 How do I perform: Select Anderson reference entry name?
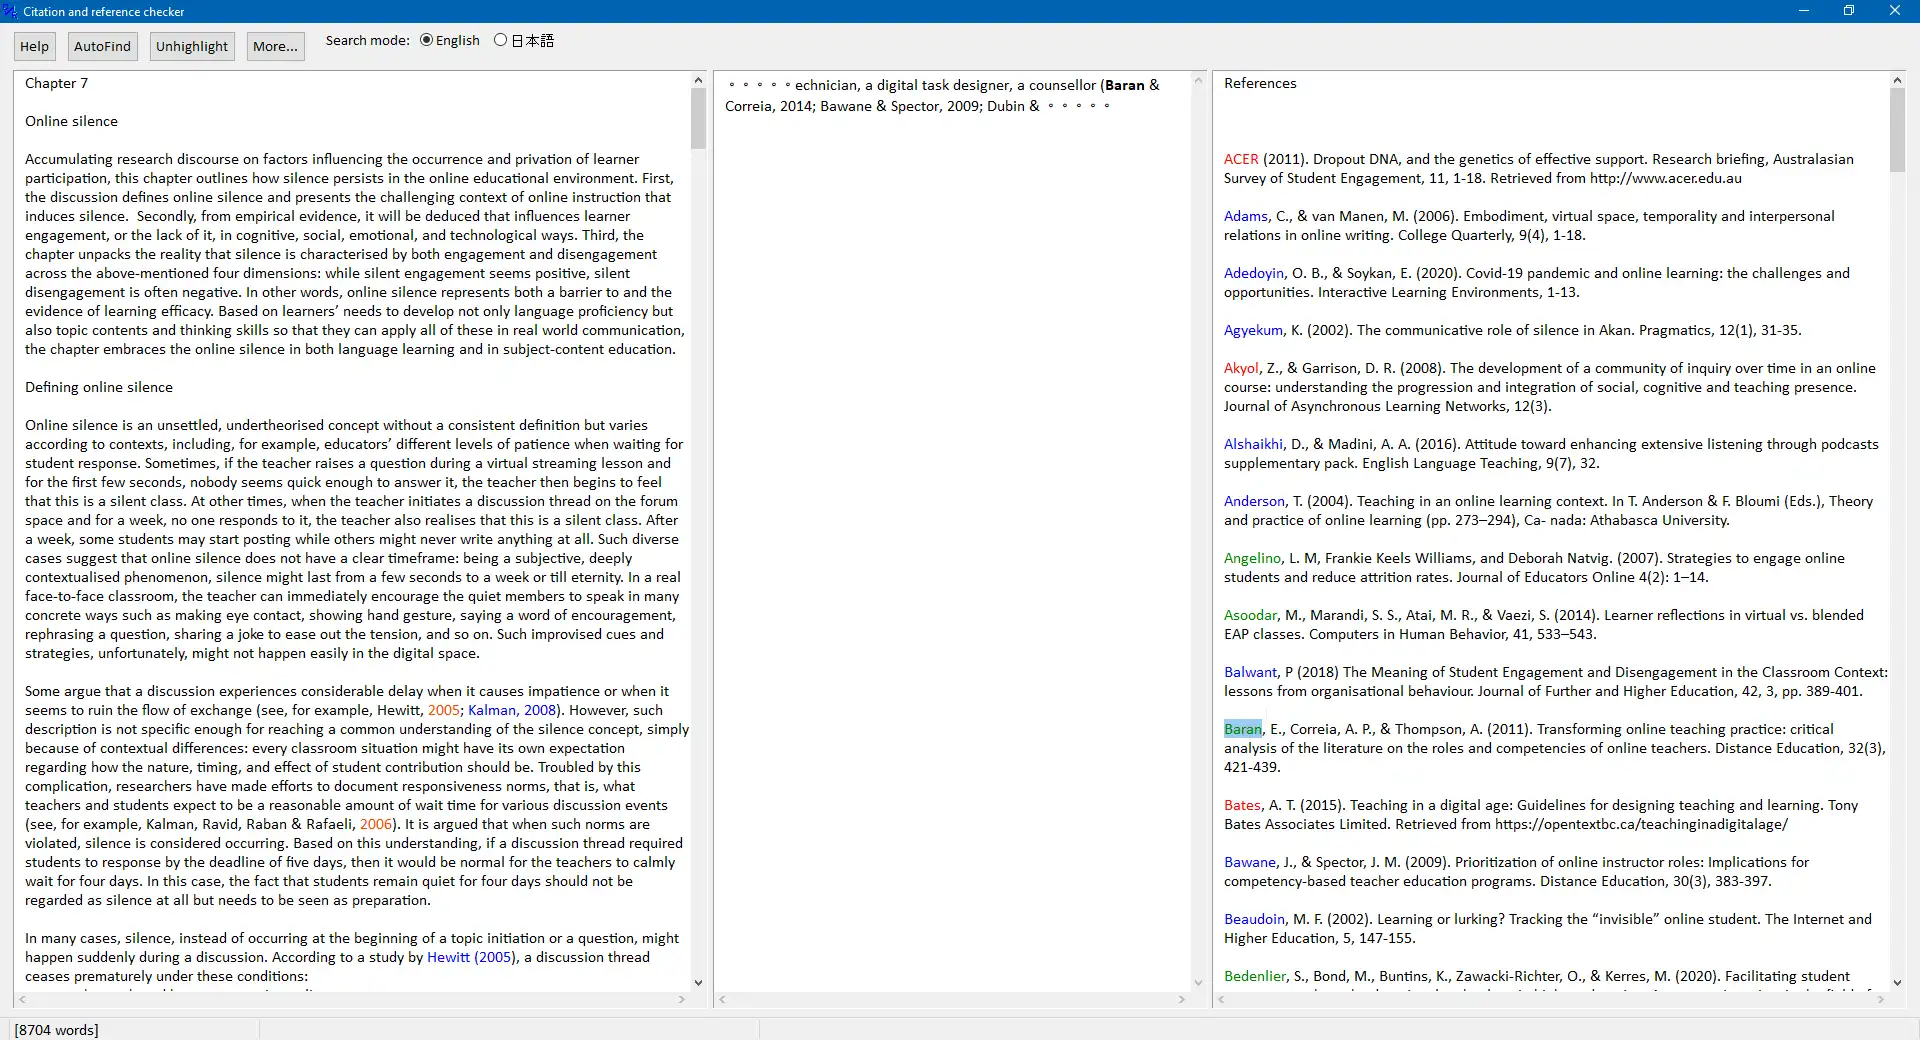pyautogui.click(x=1254, y=501)
